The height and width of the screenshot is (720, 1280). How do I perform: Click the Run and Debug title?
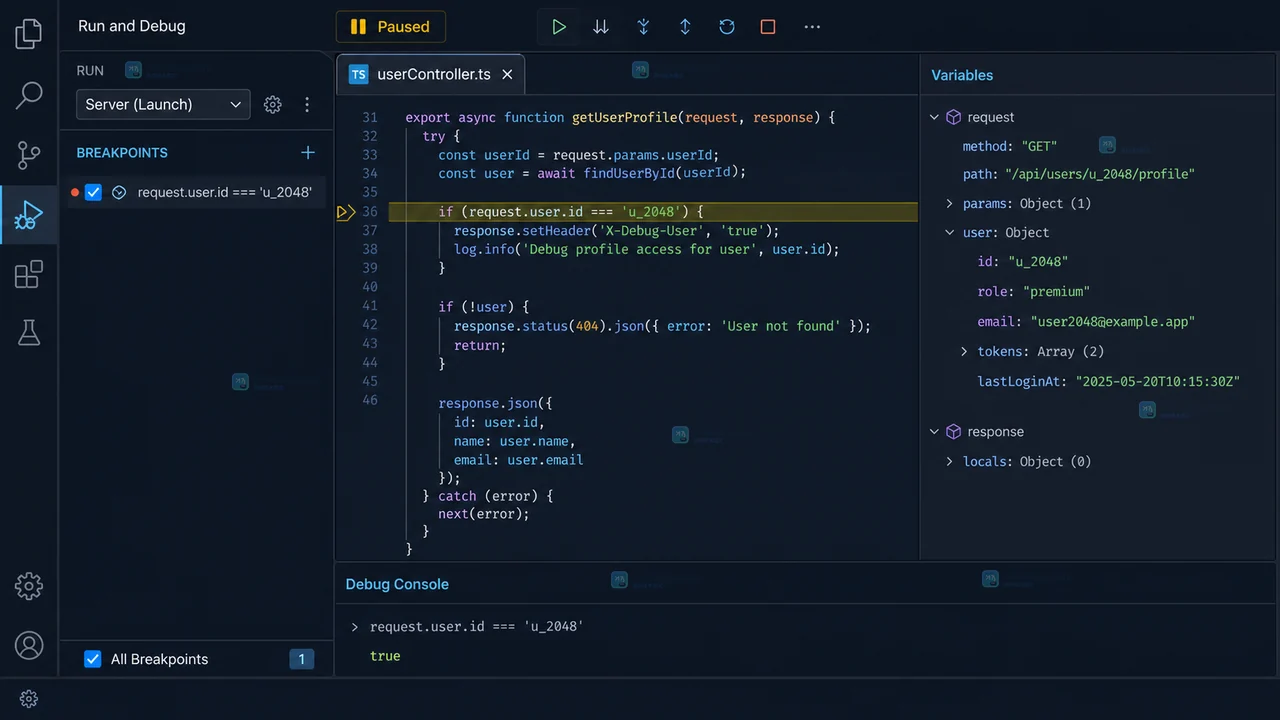click(x=132, y=26)
